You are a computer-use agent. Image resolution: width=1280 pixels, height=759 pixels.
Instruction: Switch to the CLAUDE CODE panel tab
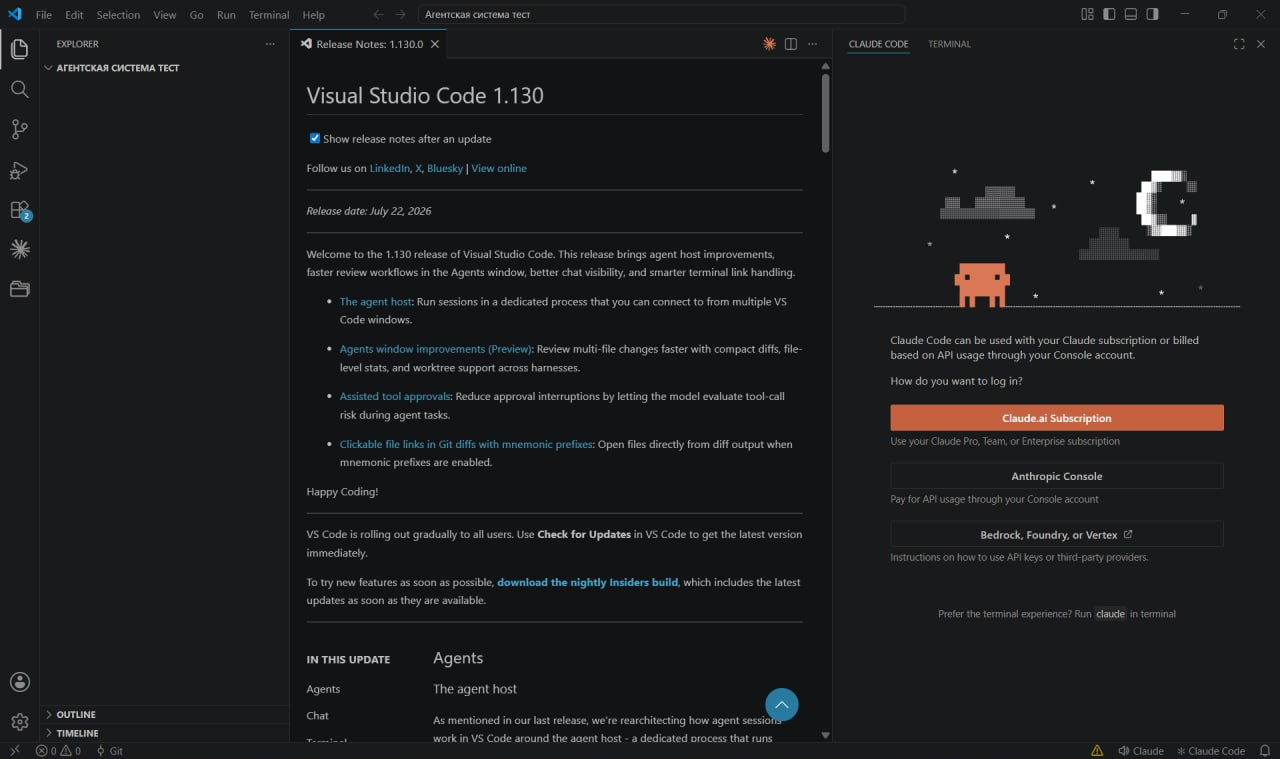878,44
